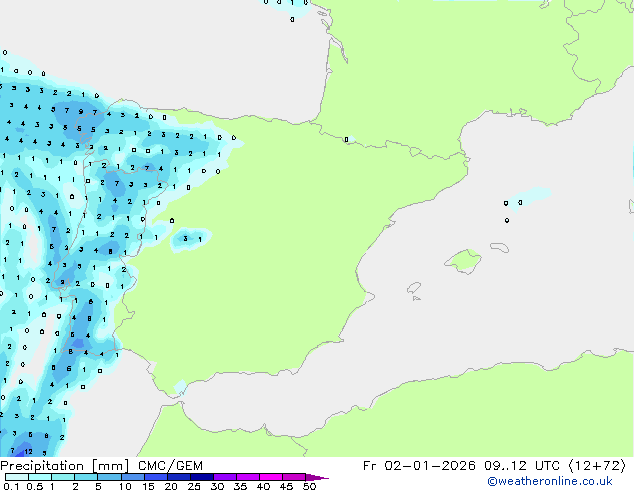Viewport: 634px width, 490px height.
Task: Click the legend label '0.1'
Action: [x=11, y=486]
